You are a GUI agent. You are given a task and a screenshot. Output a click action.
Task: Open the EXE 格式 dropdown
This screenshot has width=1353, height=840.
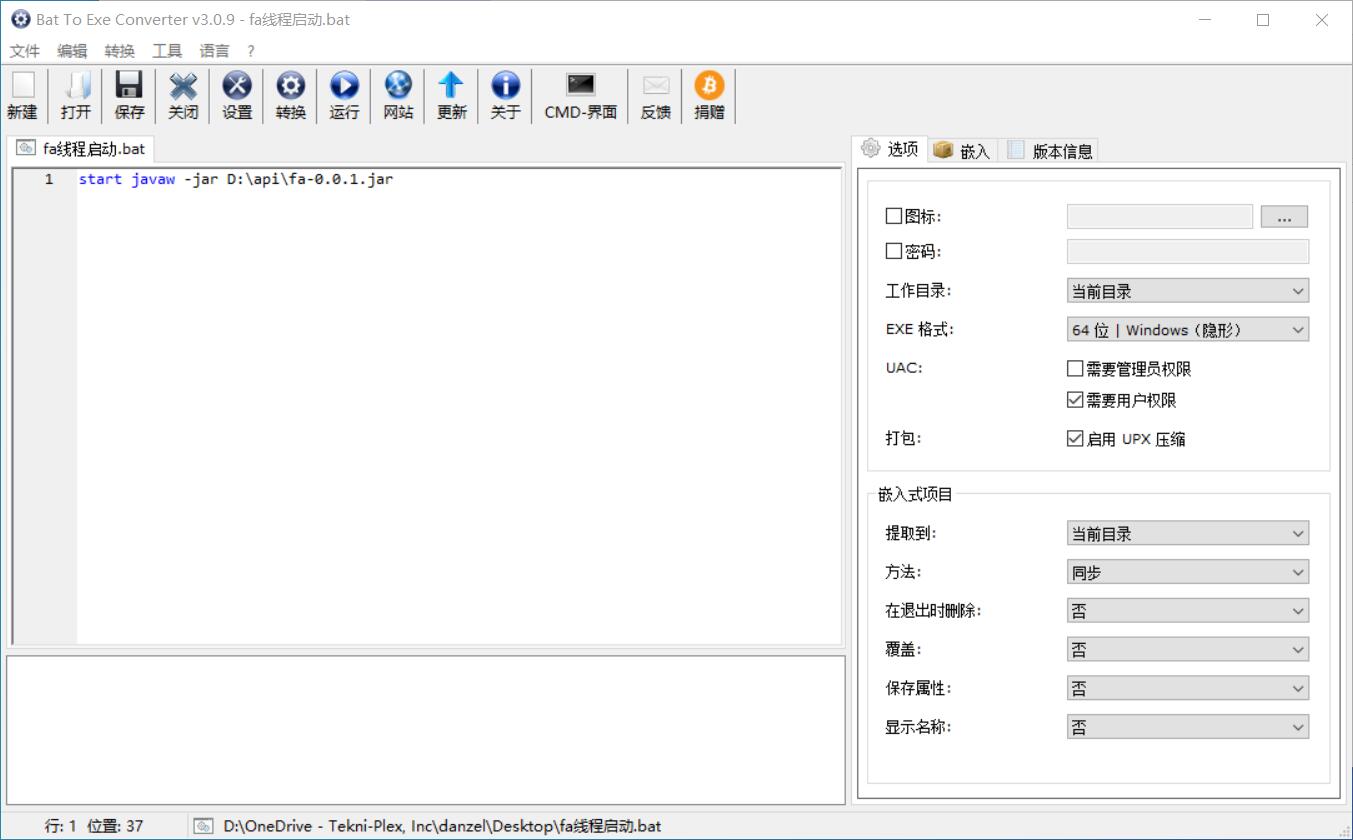[x=1188, y=330]
